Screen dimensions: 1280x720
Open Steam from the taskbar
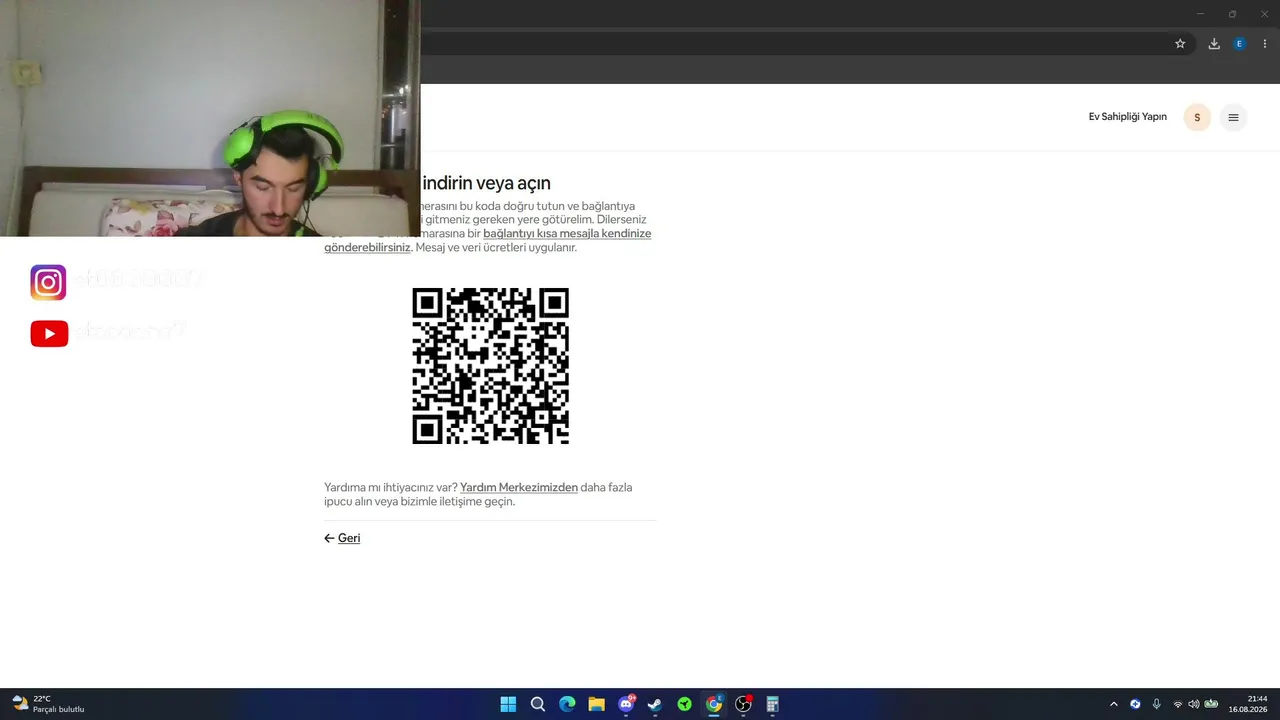pyautogui.click(x=655, y=704)
